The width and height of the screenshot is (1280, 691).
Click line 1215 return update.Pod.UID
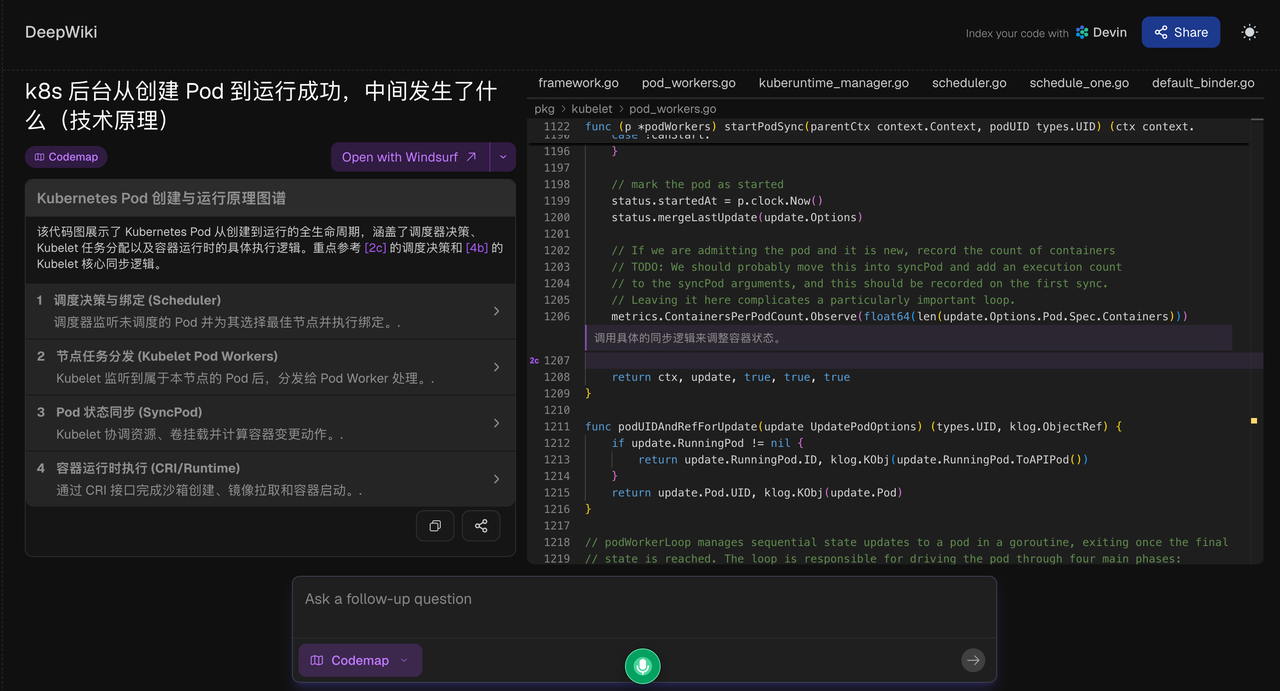[x=757, y=492]
